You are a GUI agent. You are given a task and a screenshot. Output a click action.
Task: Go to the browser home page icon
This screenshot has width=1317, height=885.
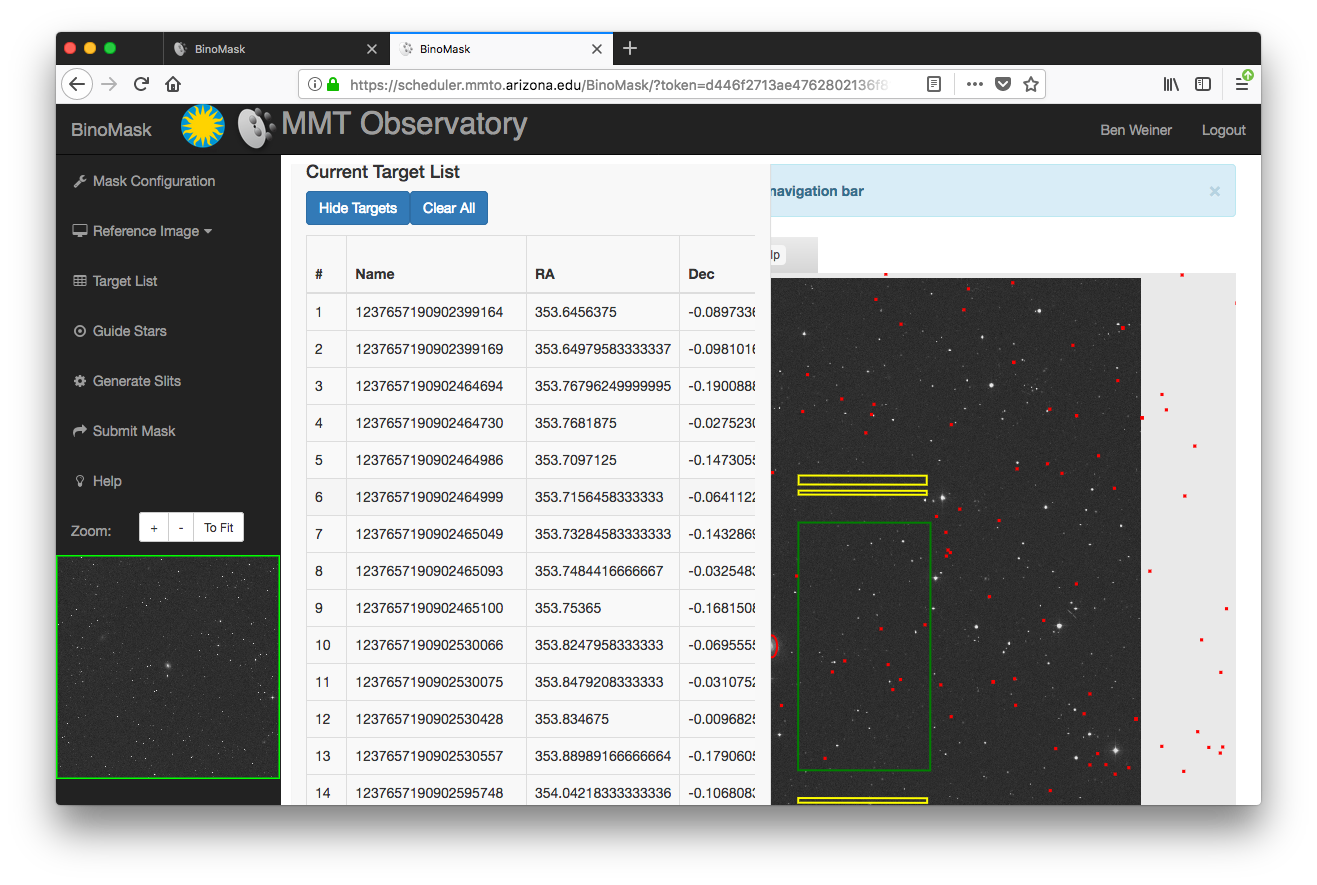pyautogui.click(x=173, y=84)
